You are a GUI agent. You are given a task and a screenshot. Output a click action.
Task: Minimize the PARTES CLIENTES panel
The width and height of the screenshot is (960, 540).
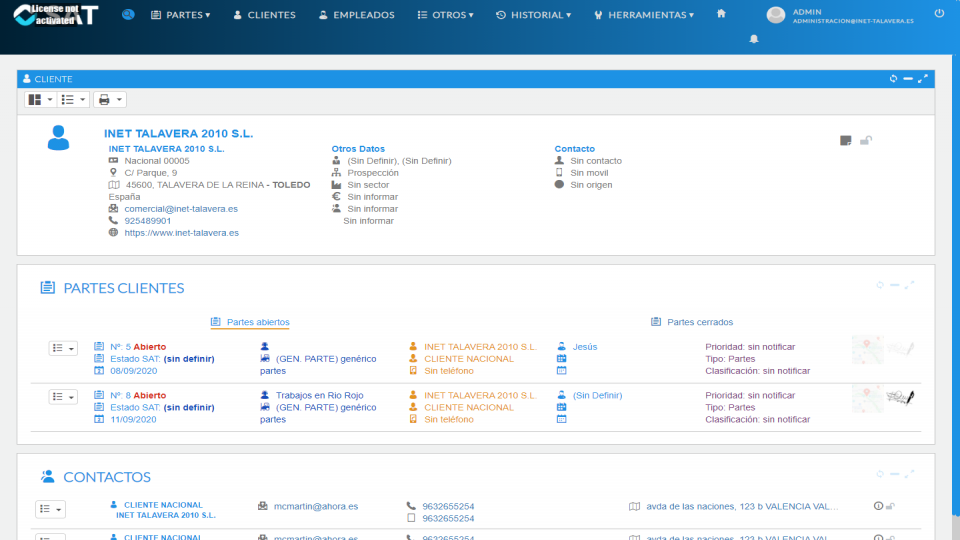(x=894, y=285)
